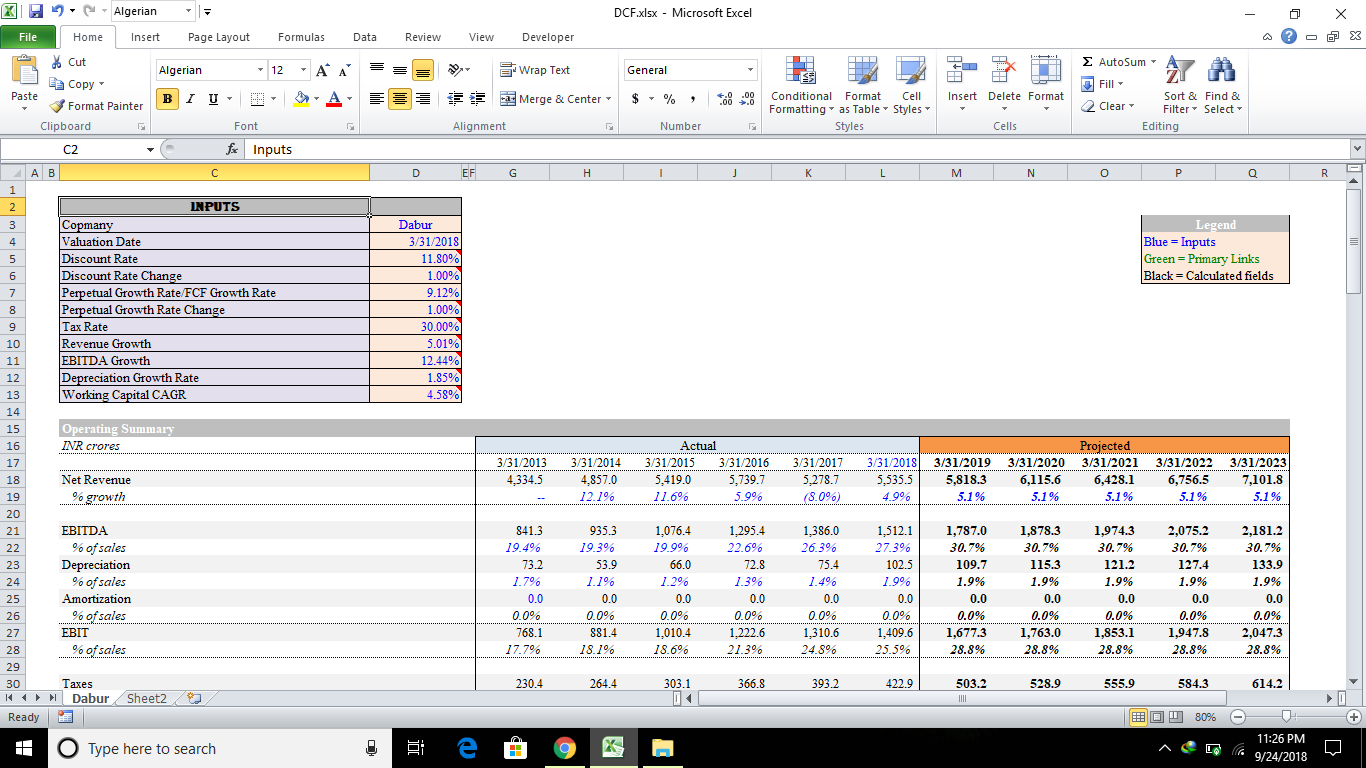1366x768 pixels.
Task: Click the Copy icon
Action: 57,84
